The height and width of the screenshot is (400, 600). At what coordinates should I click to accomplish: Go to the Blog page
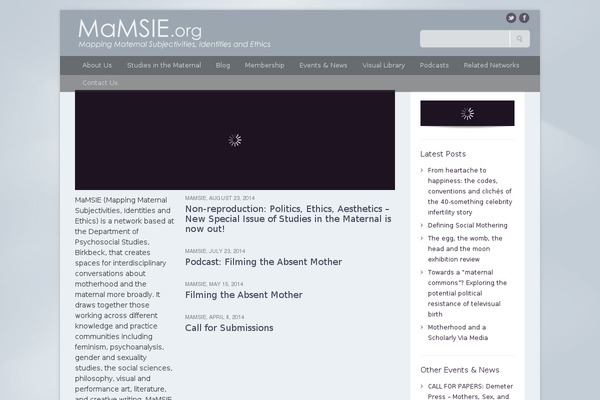(223, 65)
